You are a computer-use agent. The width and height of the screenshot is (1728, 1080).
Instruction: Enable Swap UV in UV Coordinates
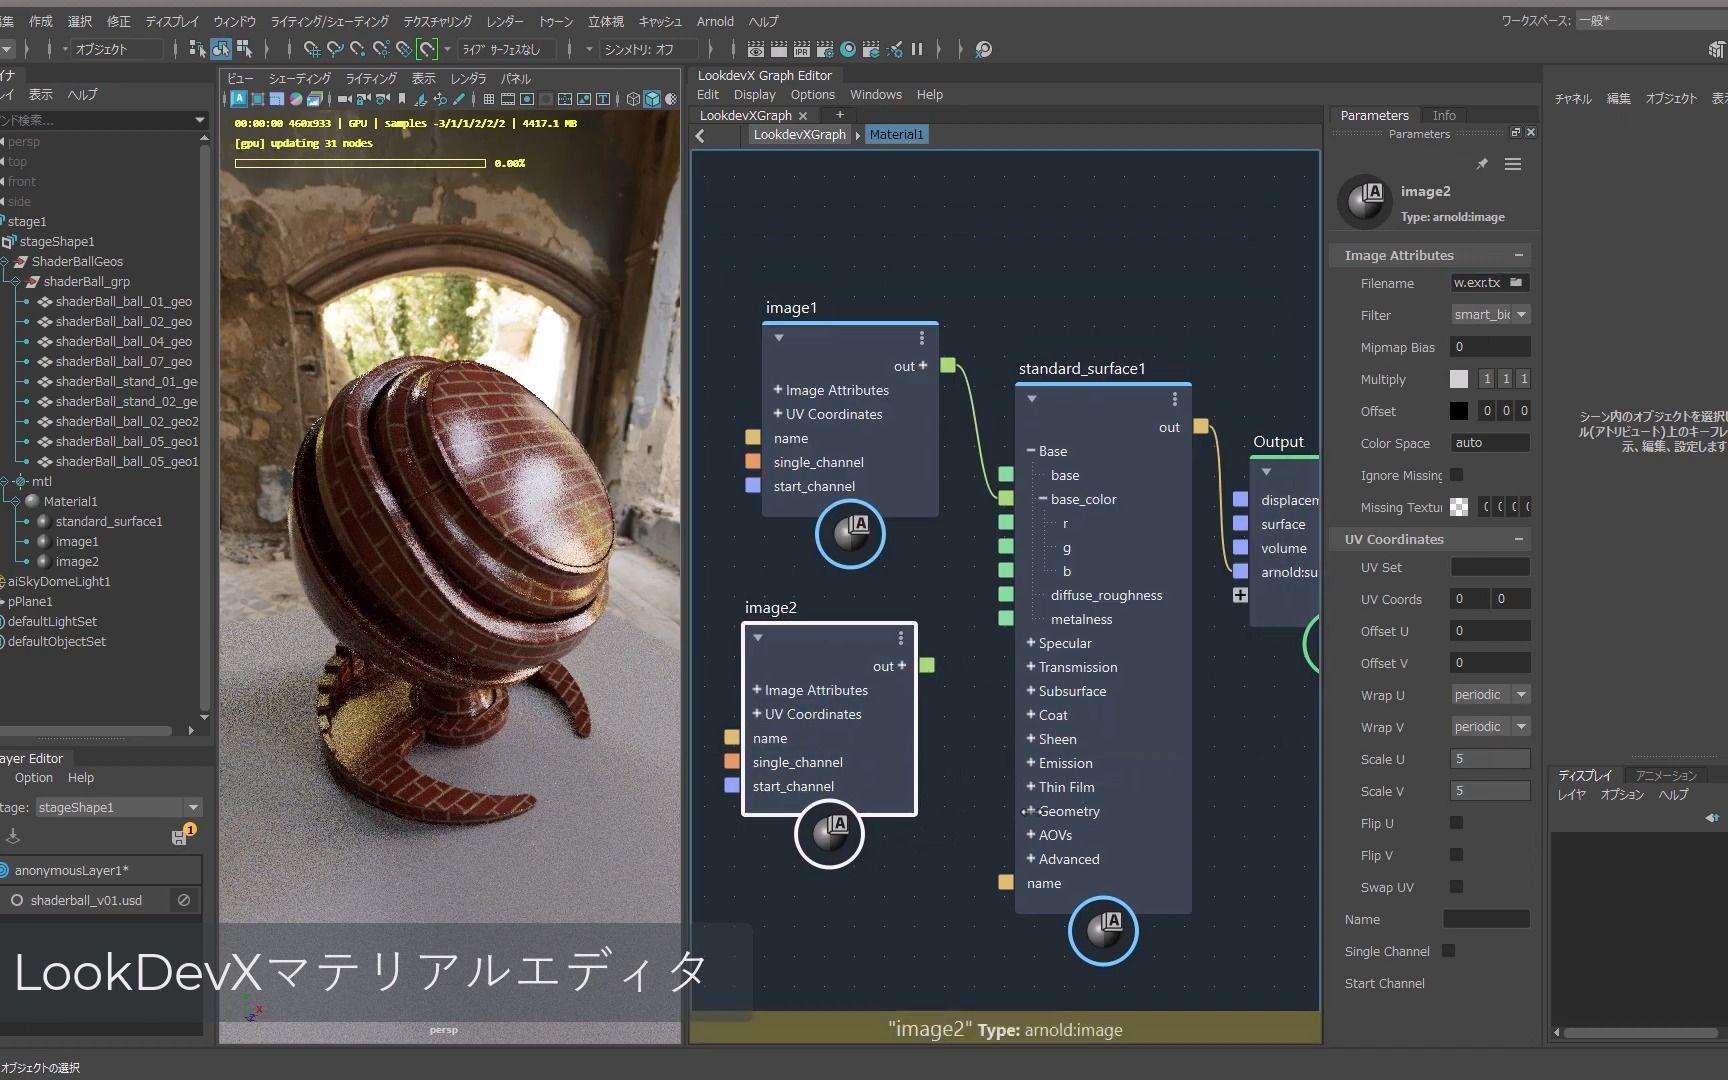1456,887
